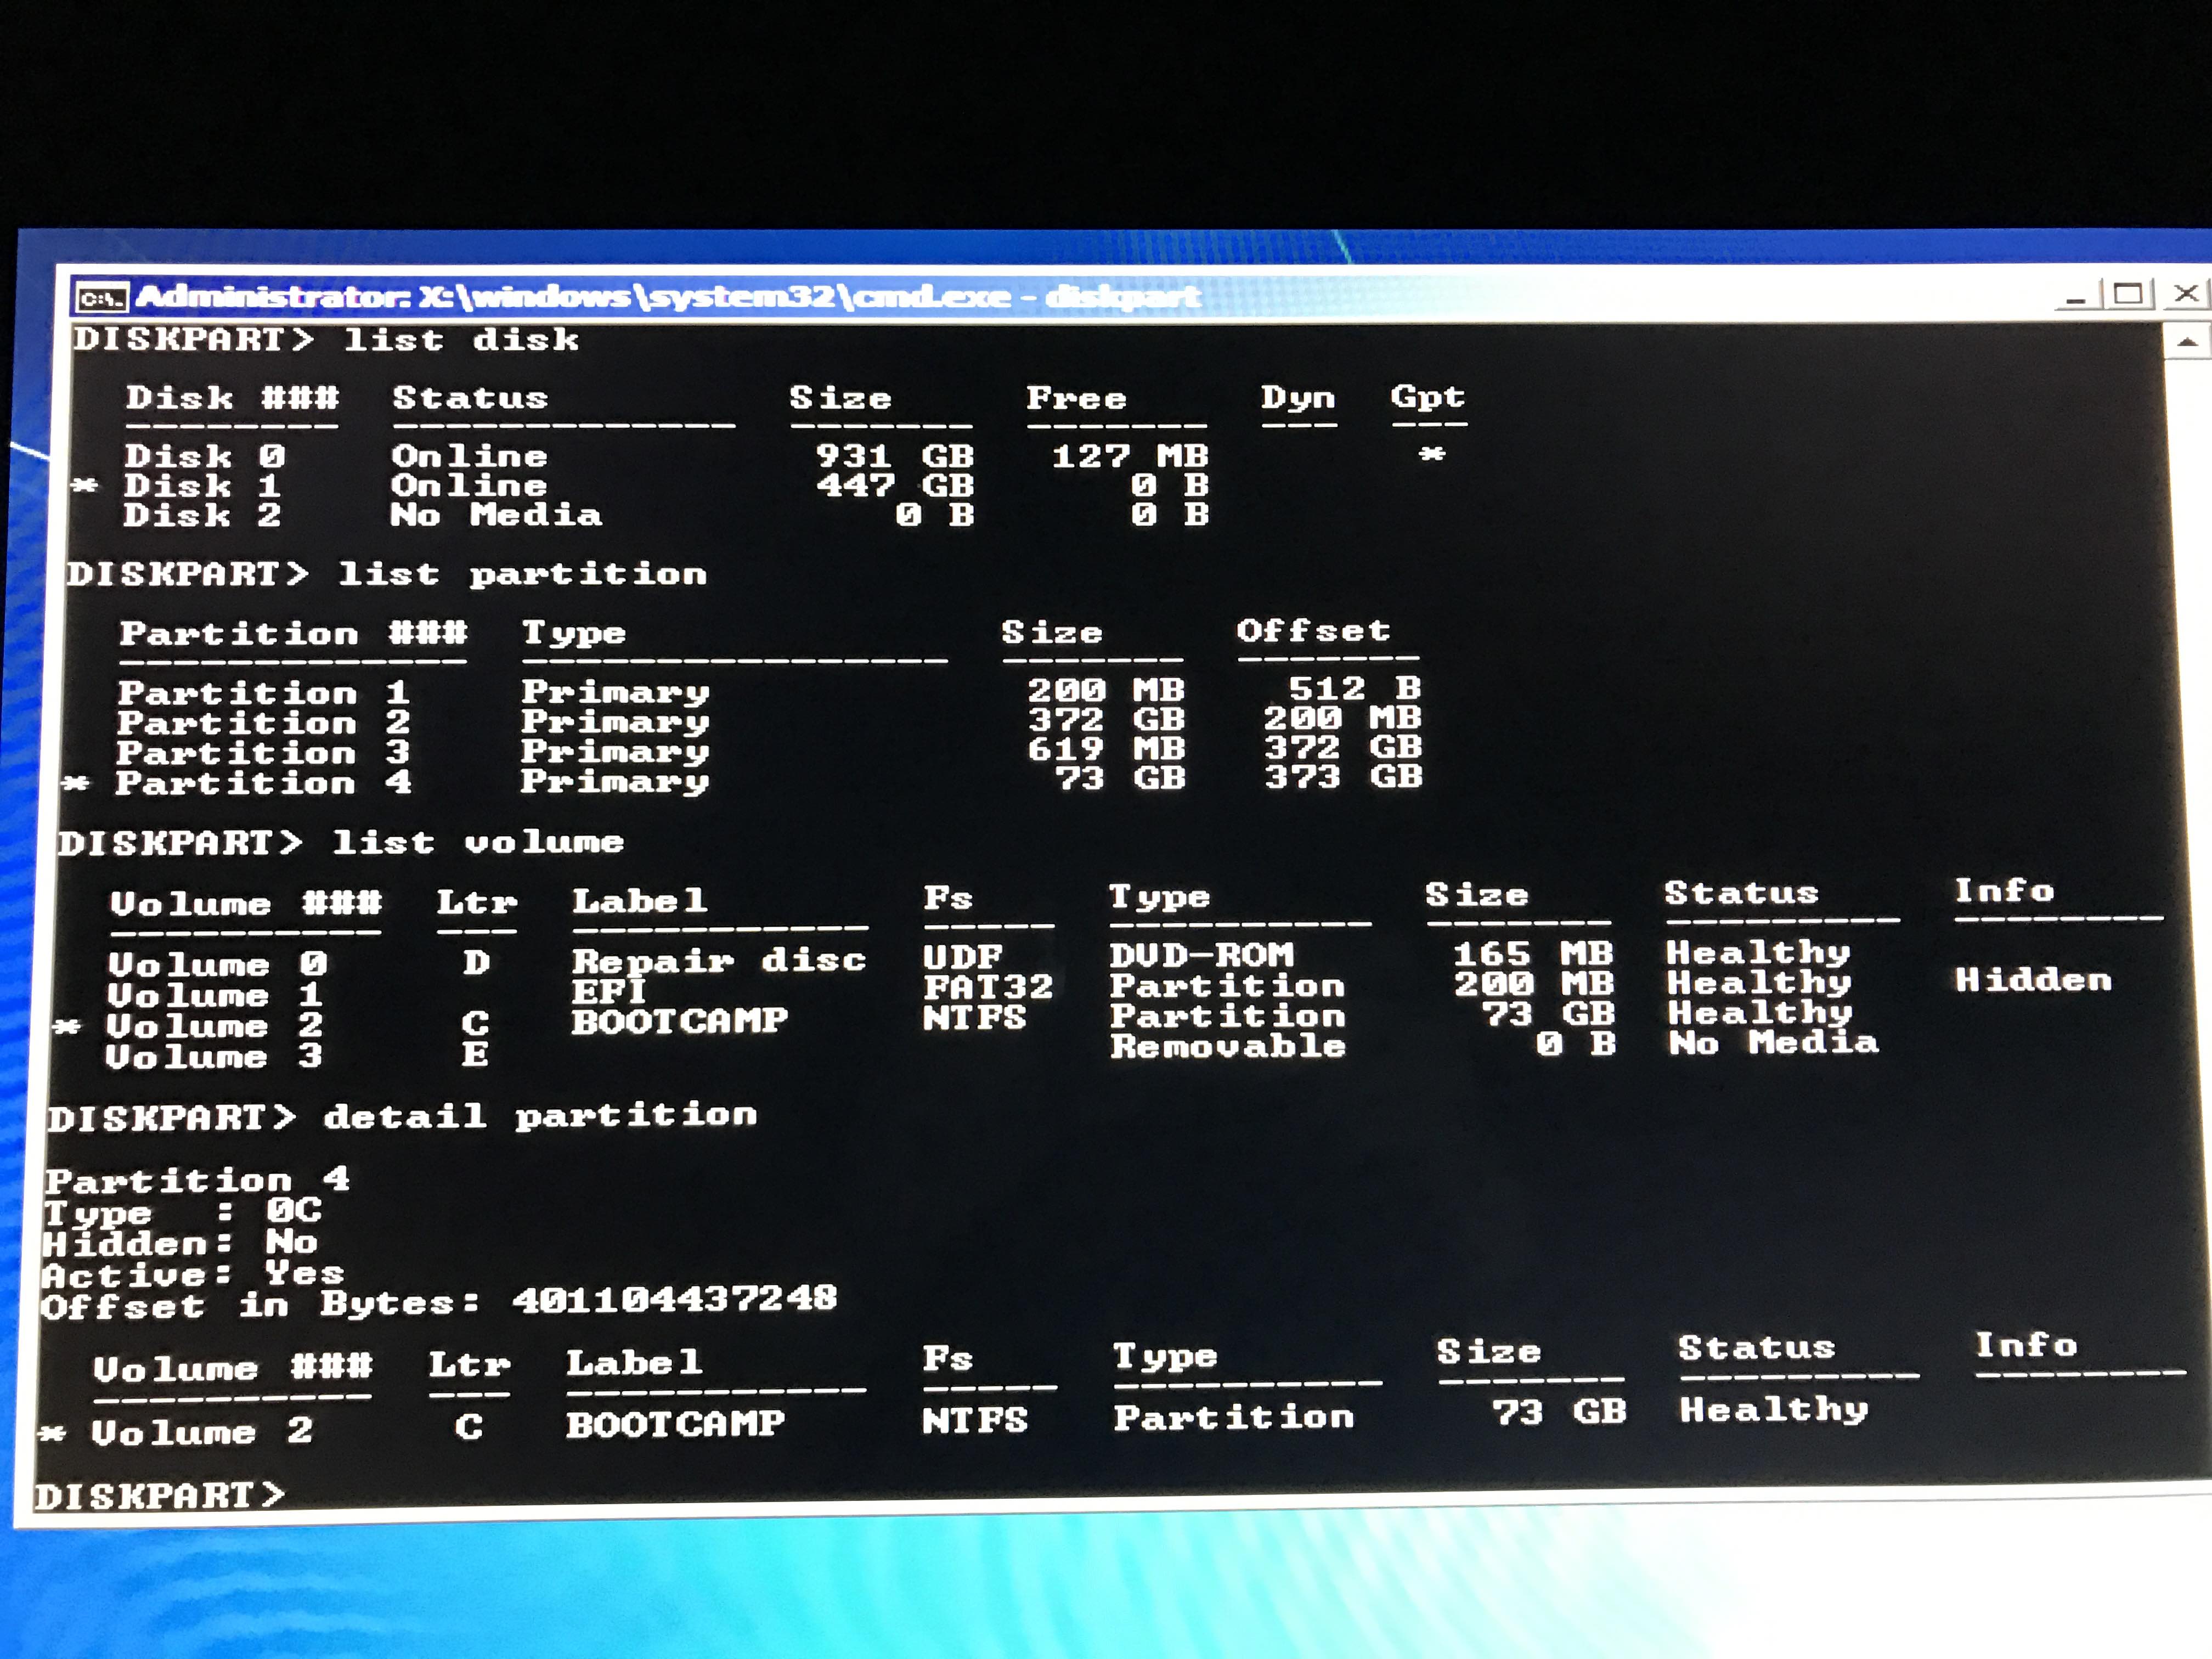Click the bottom Volume 2 BOOTCAMP row

pyautogui.click(x=675, y=1424)
